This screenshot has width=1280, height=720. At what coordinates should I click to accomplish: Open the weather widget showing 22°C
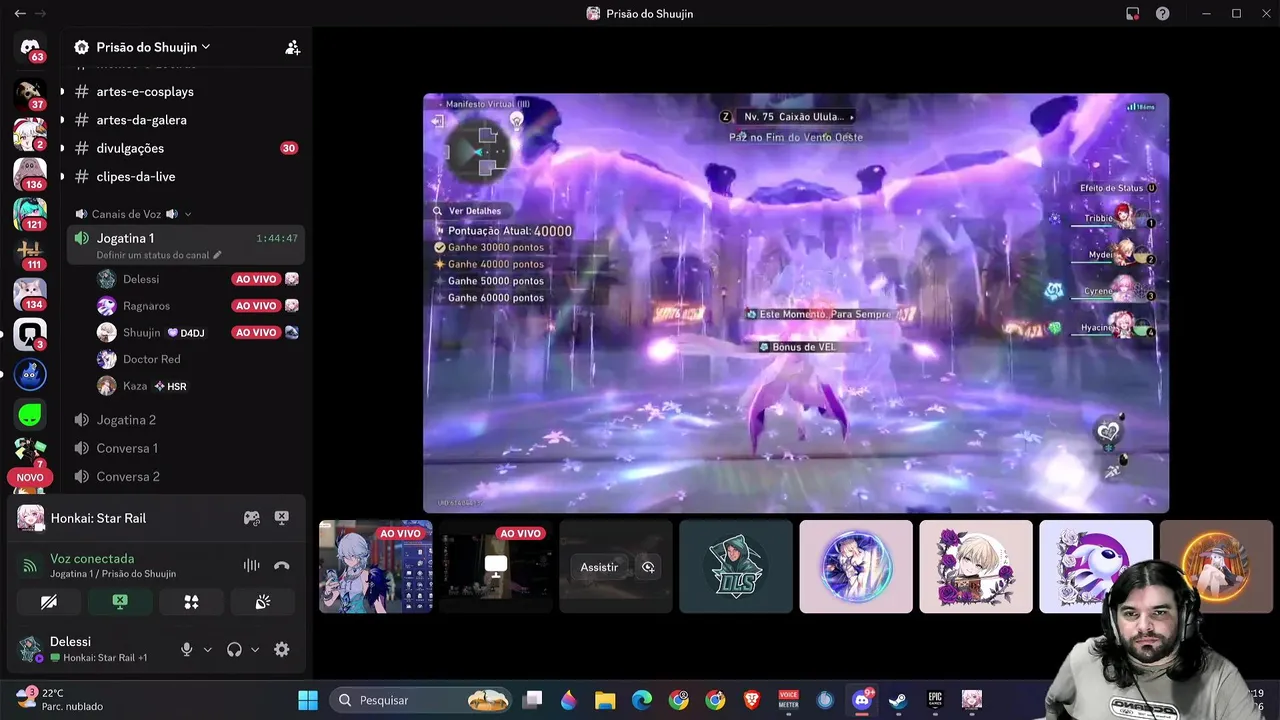pos(58,699)
